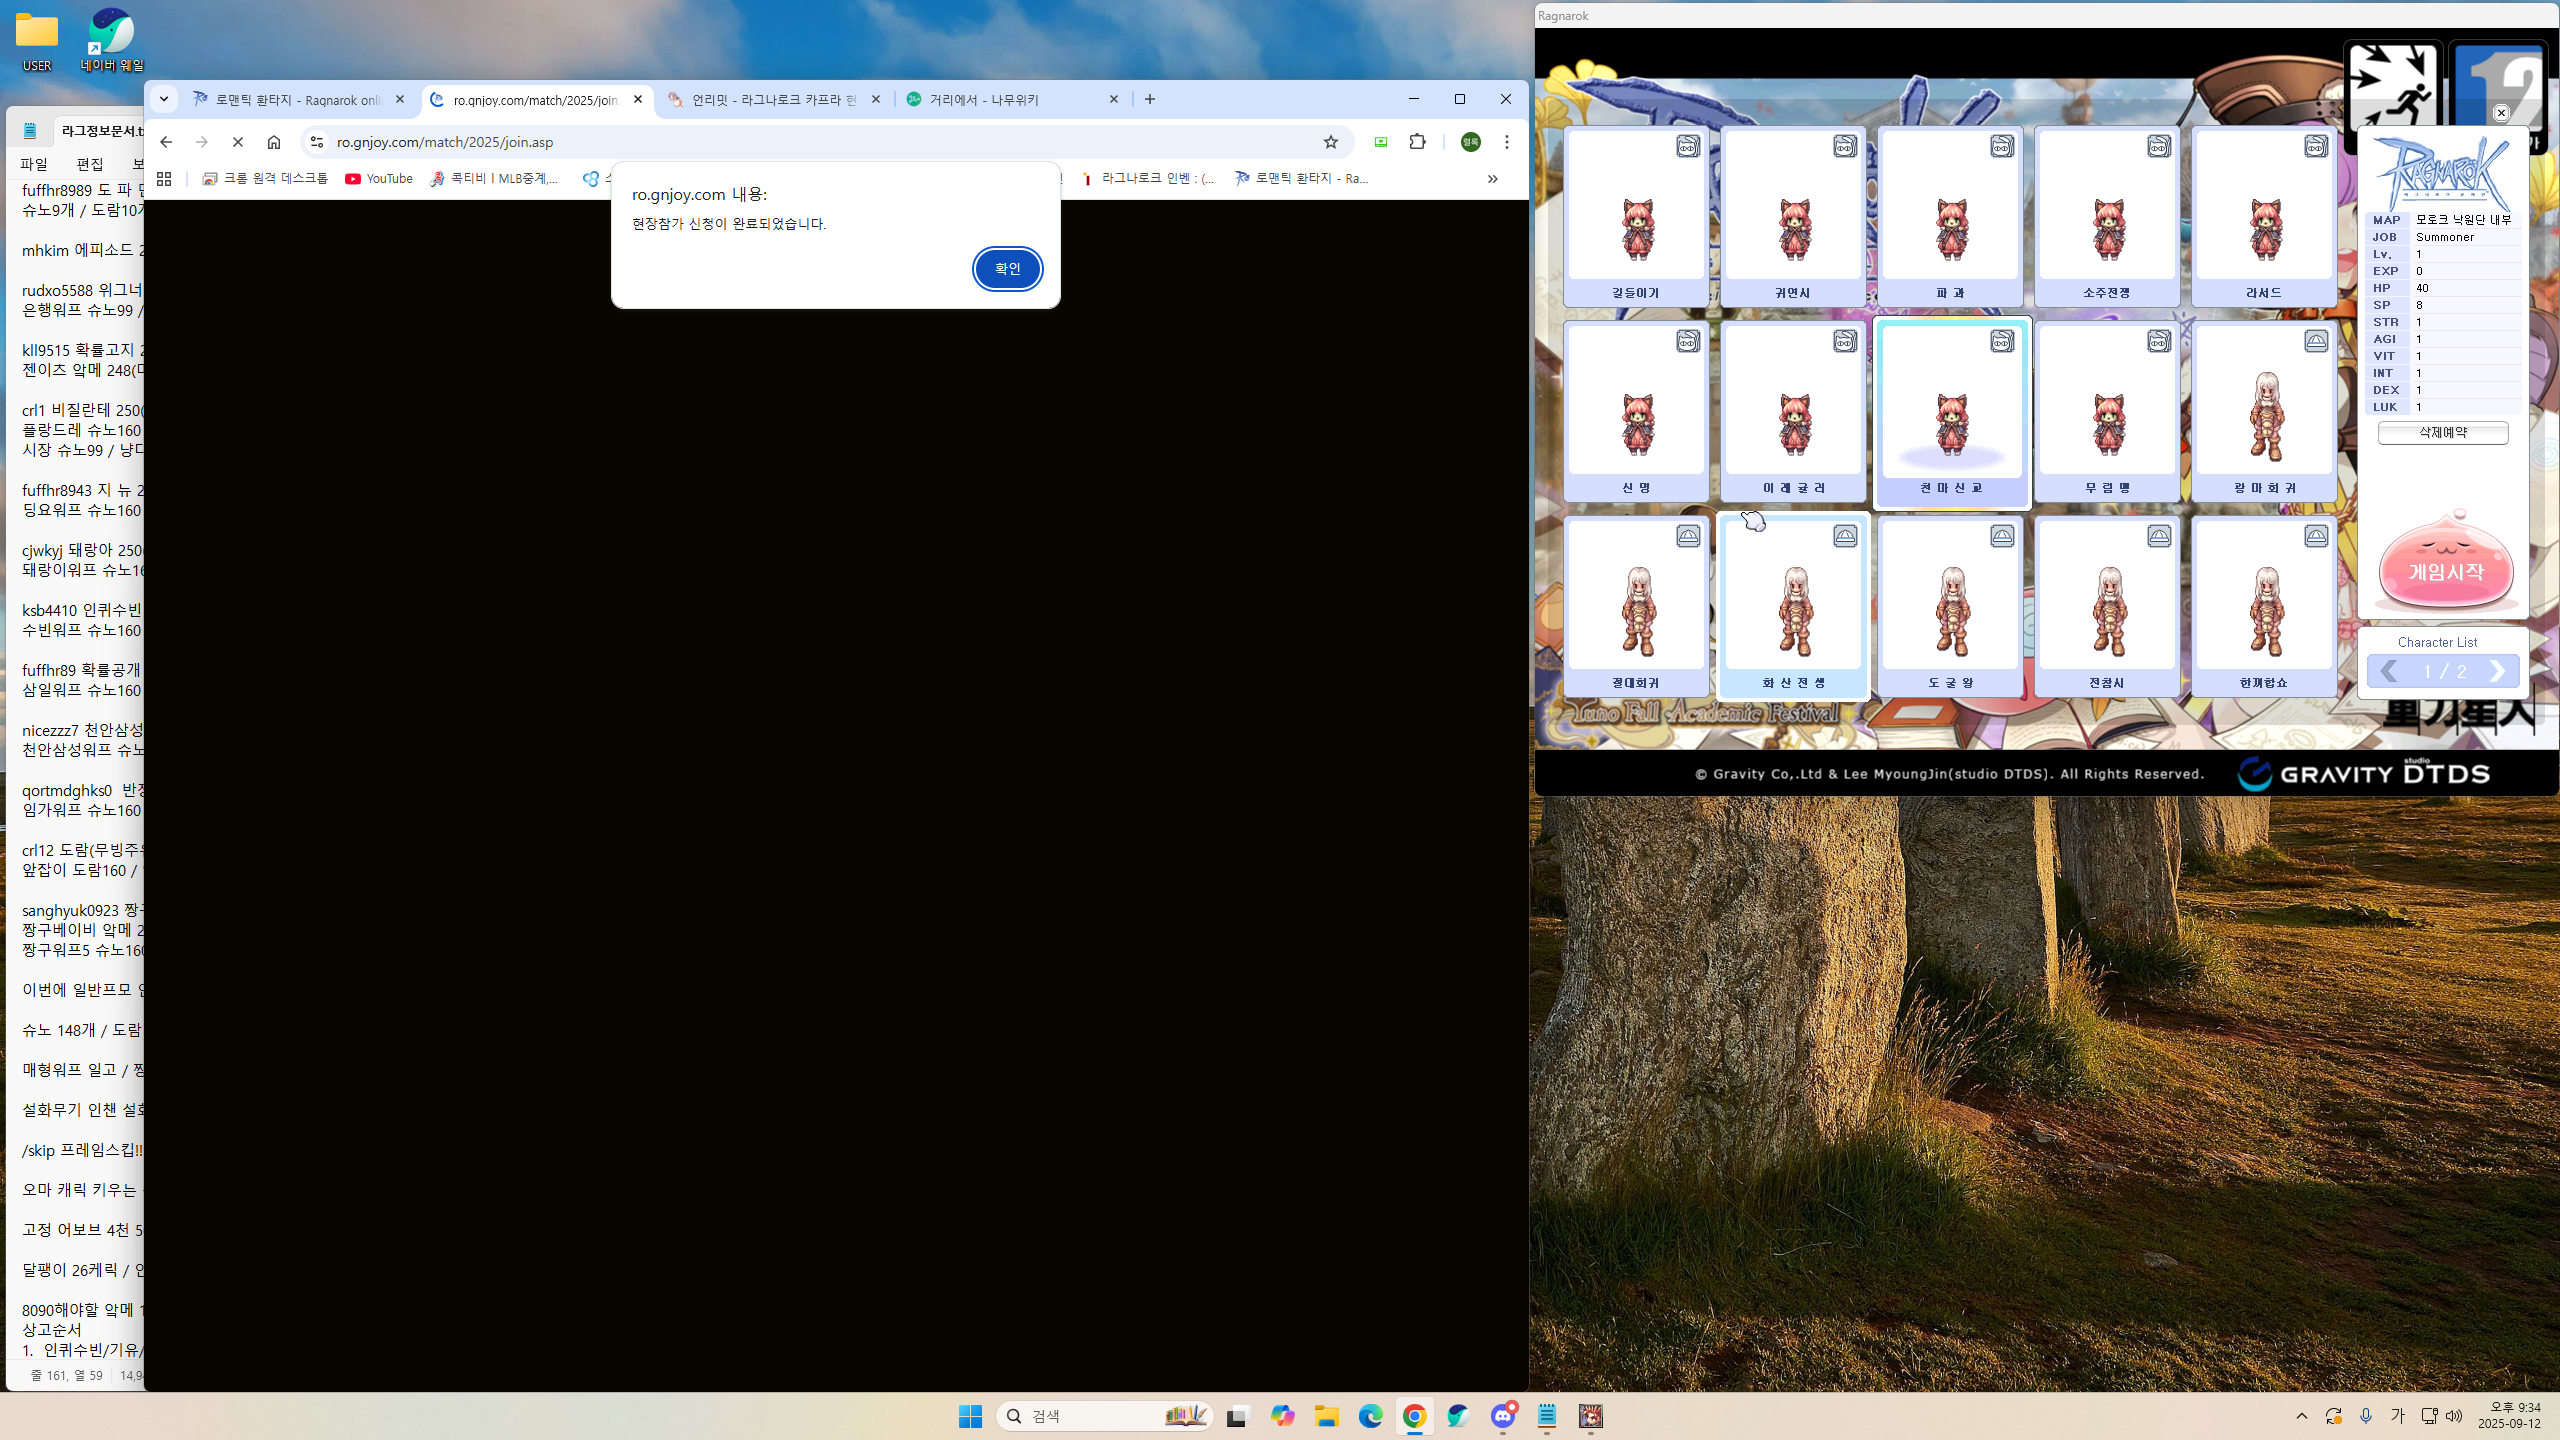Open 록티비 MLB중계 bookmark

pos(494,178)
